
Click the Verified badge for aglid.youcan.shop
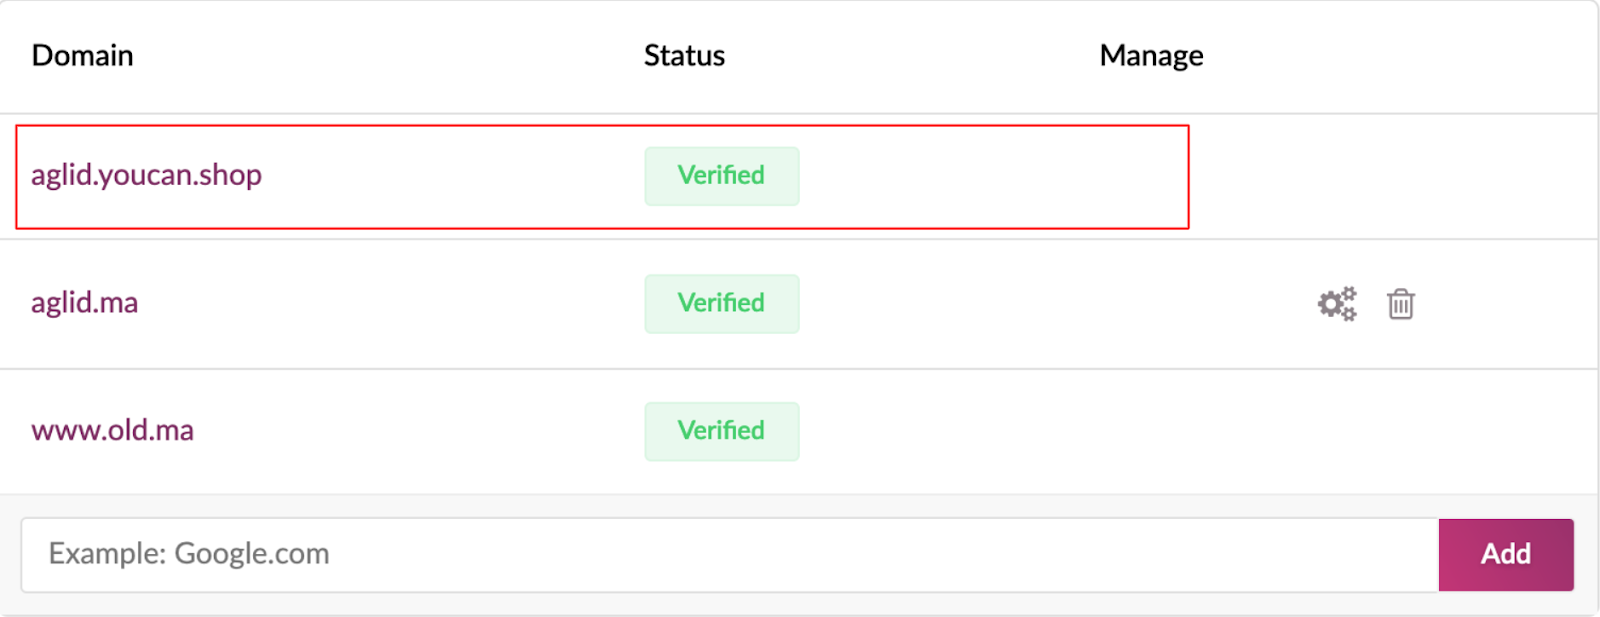[722, 176]
